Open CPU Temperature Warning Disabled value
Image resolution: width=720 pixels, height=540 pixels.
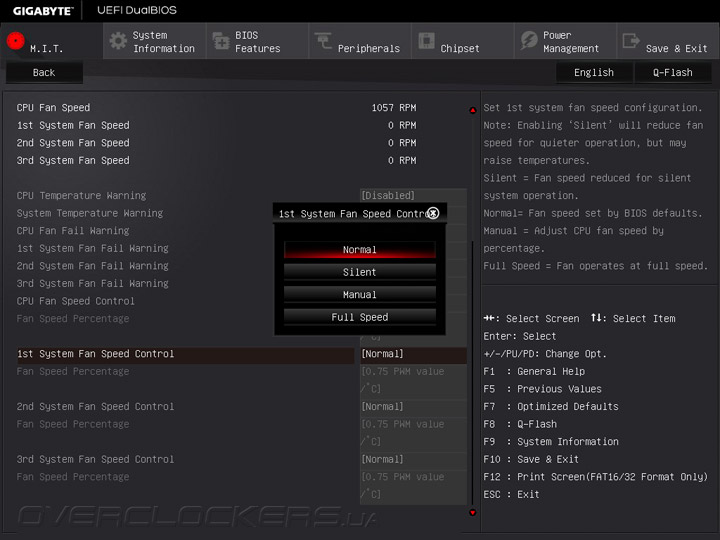413,196
